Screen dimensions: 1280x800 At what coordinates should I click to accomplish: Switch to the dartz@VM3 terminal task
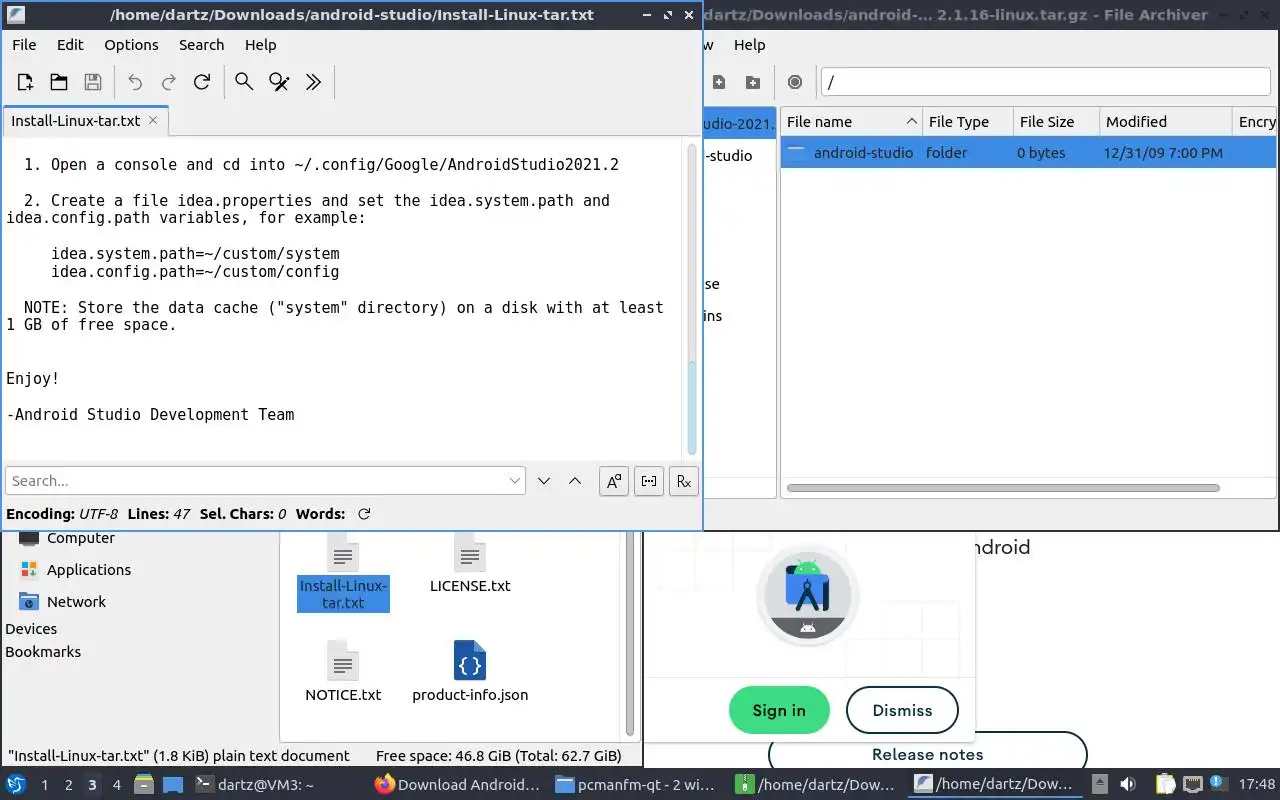[x=254, y=785]
